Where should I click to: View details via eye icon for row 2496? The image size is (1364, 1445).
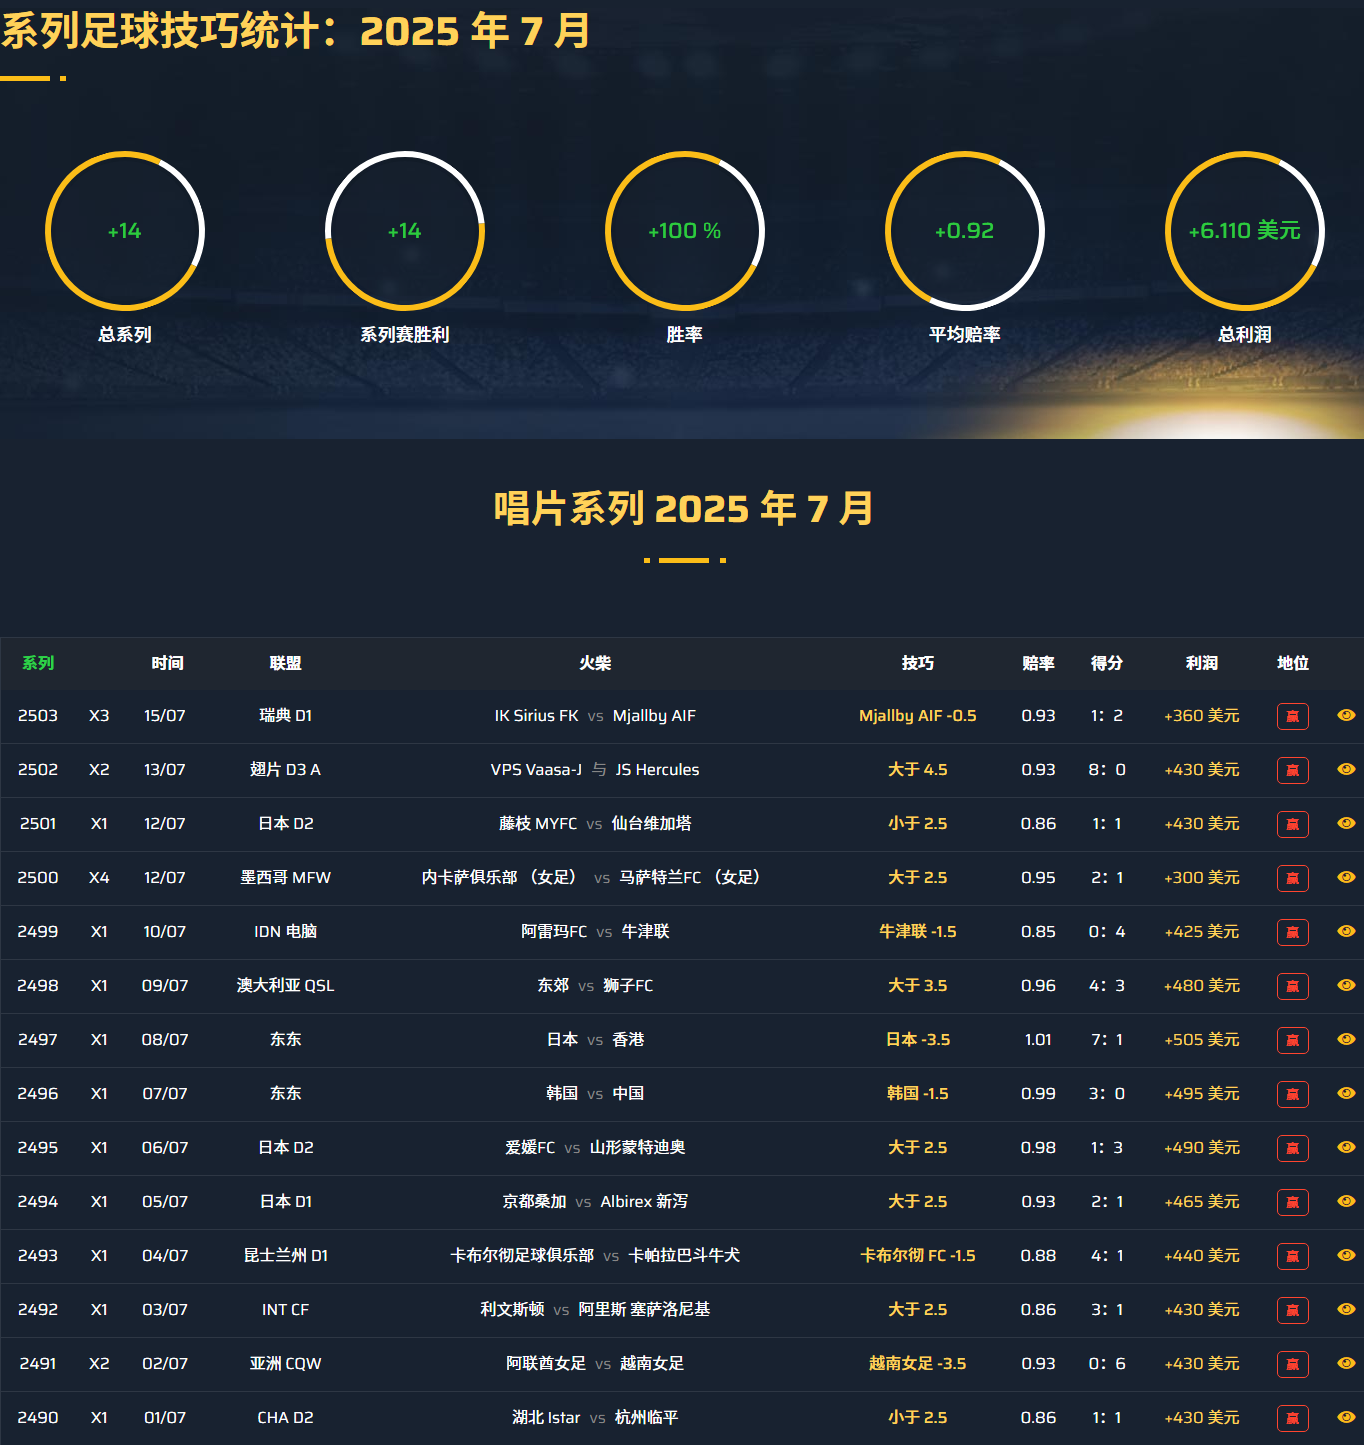click(x=1346, y=1093)
